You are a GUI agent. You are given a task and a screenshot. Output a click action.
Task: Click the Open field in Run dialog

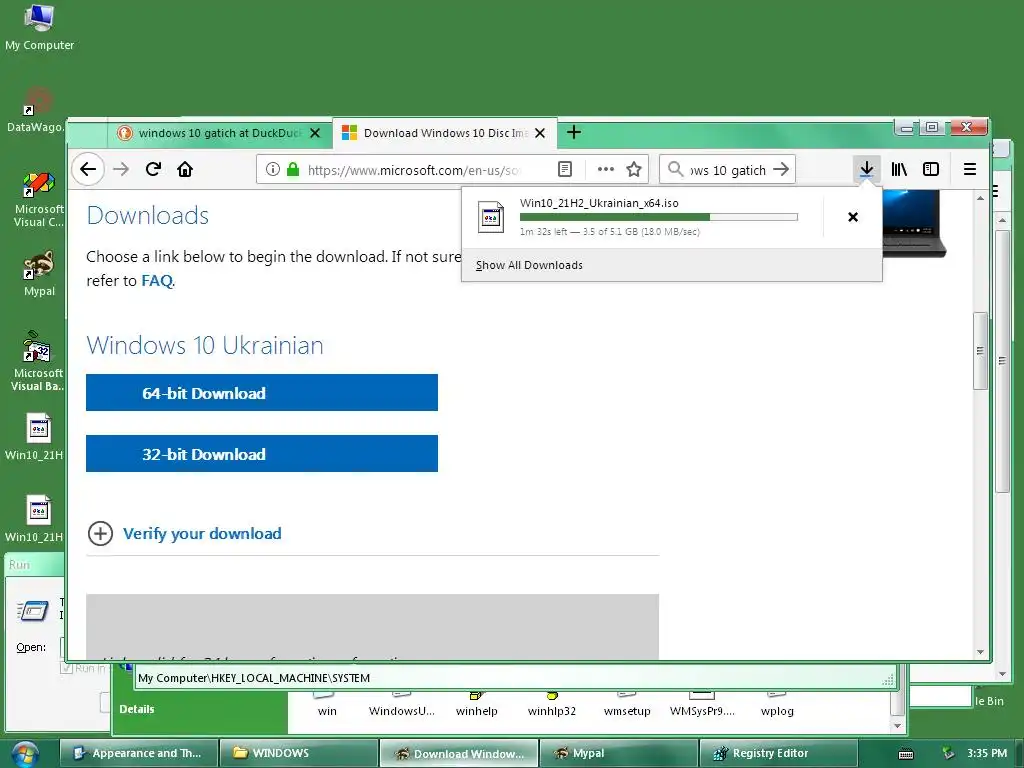[x=63, y=647]
